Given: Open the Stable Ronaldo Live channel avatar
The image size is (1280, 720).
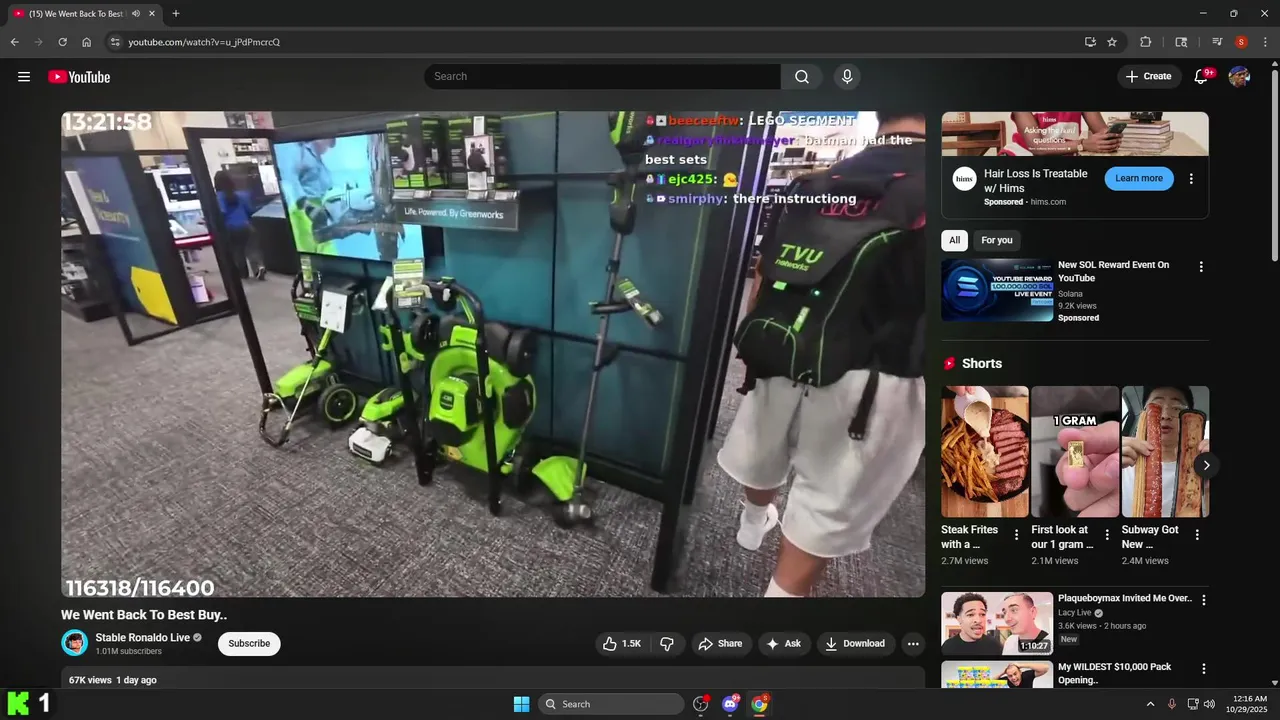Looking at the screenshot, I should [75, 643].
